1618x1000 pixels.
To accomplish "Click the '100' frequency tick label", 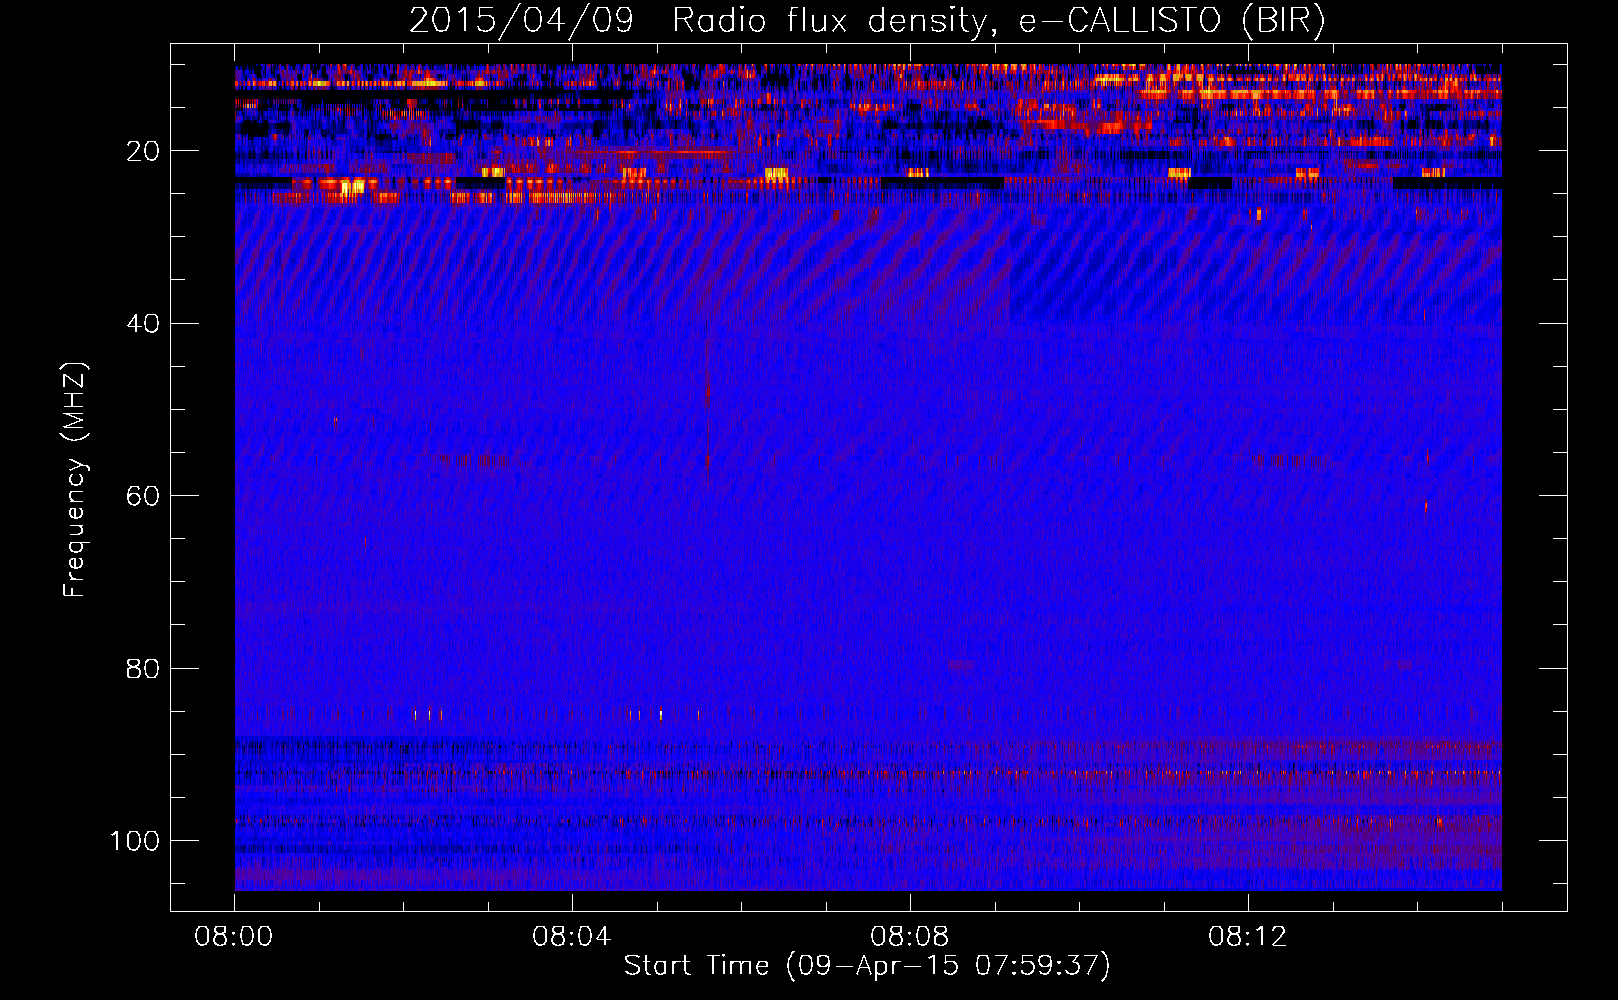I will pyautogui.click(x=135, y=841).
